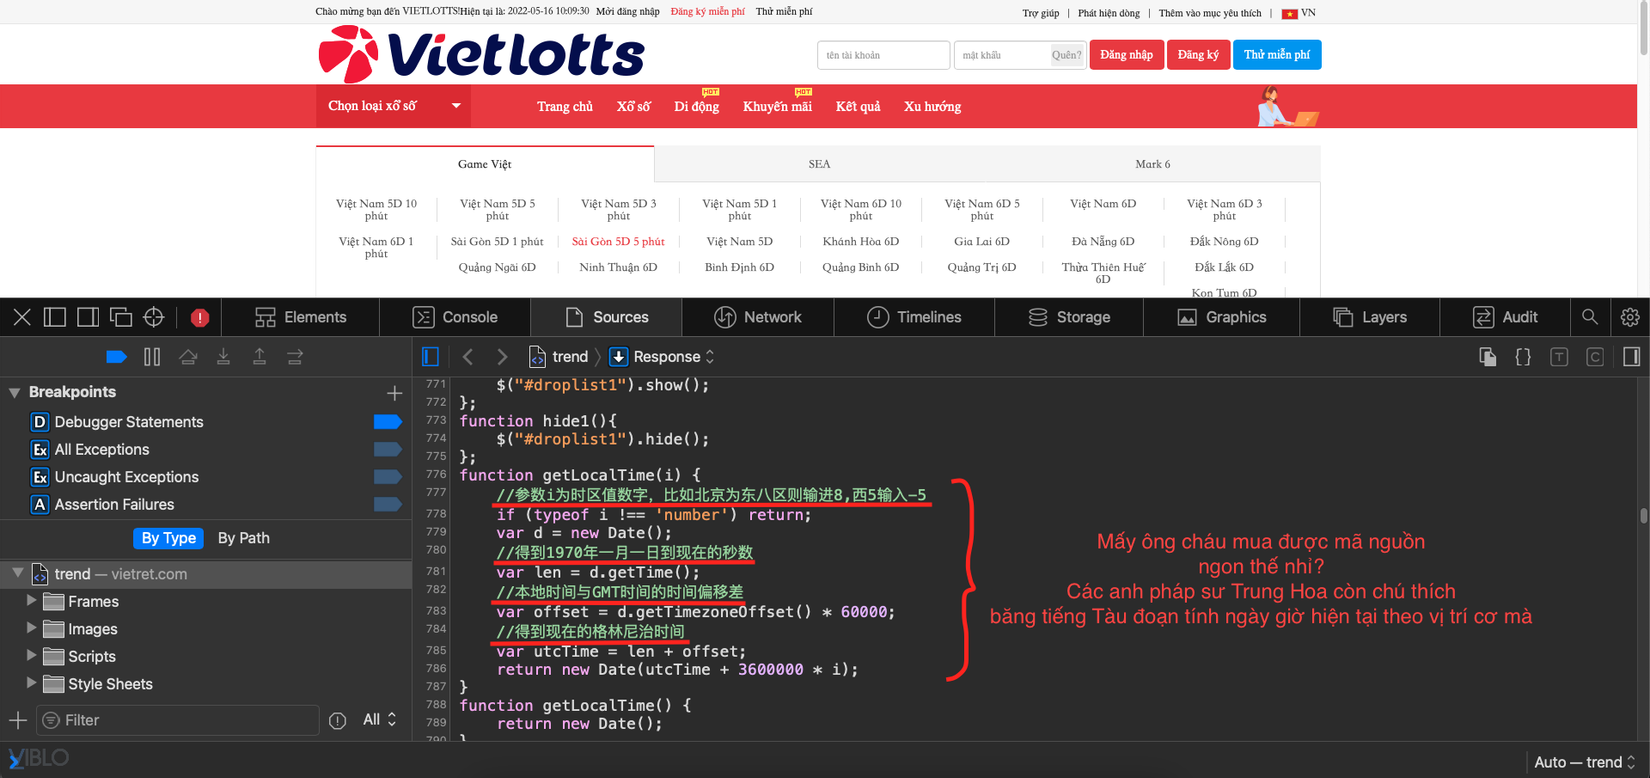
Task: Click the red Đăng nhập button
Action: [x=1126, y=55]
